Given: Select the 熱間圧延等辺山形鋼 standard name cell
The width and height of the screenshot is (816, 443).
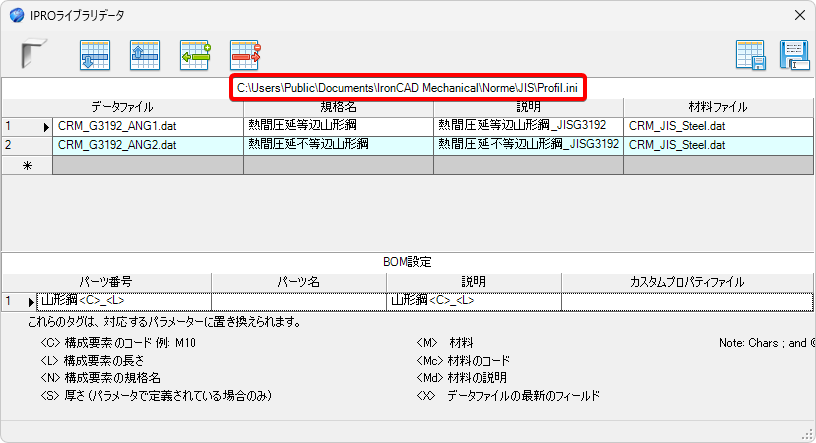Looking at the screenshot, I should click(x=338, y=126).
